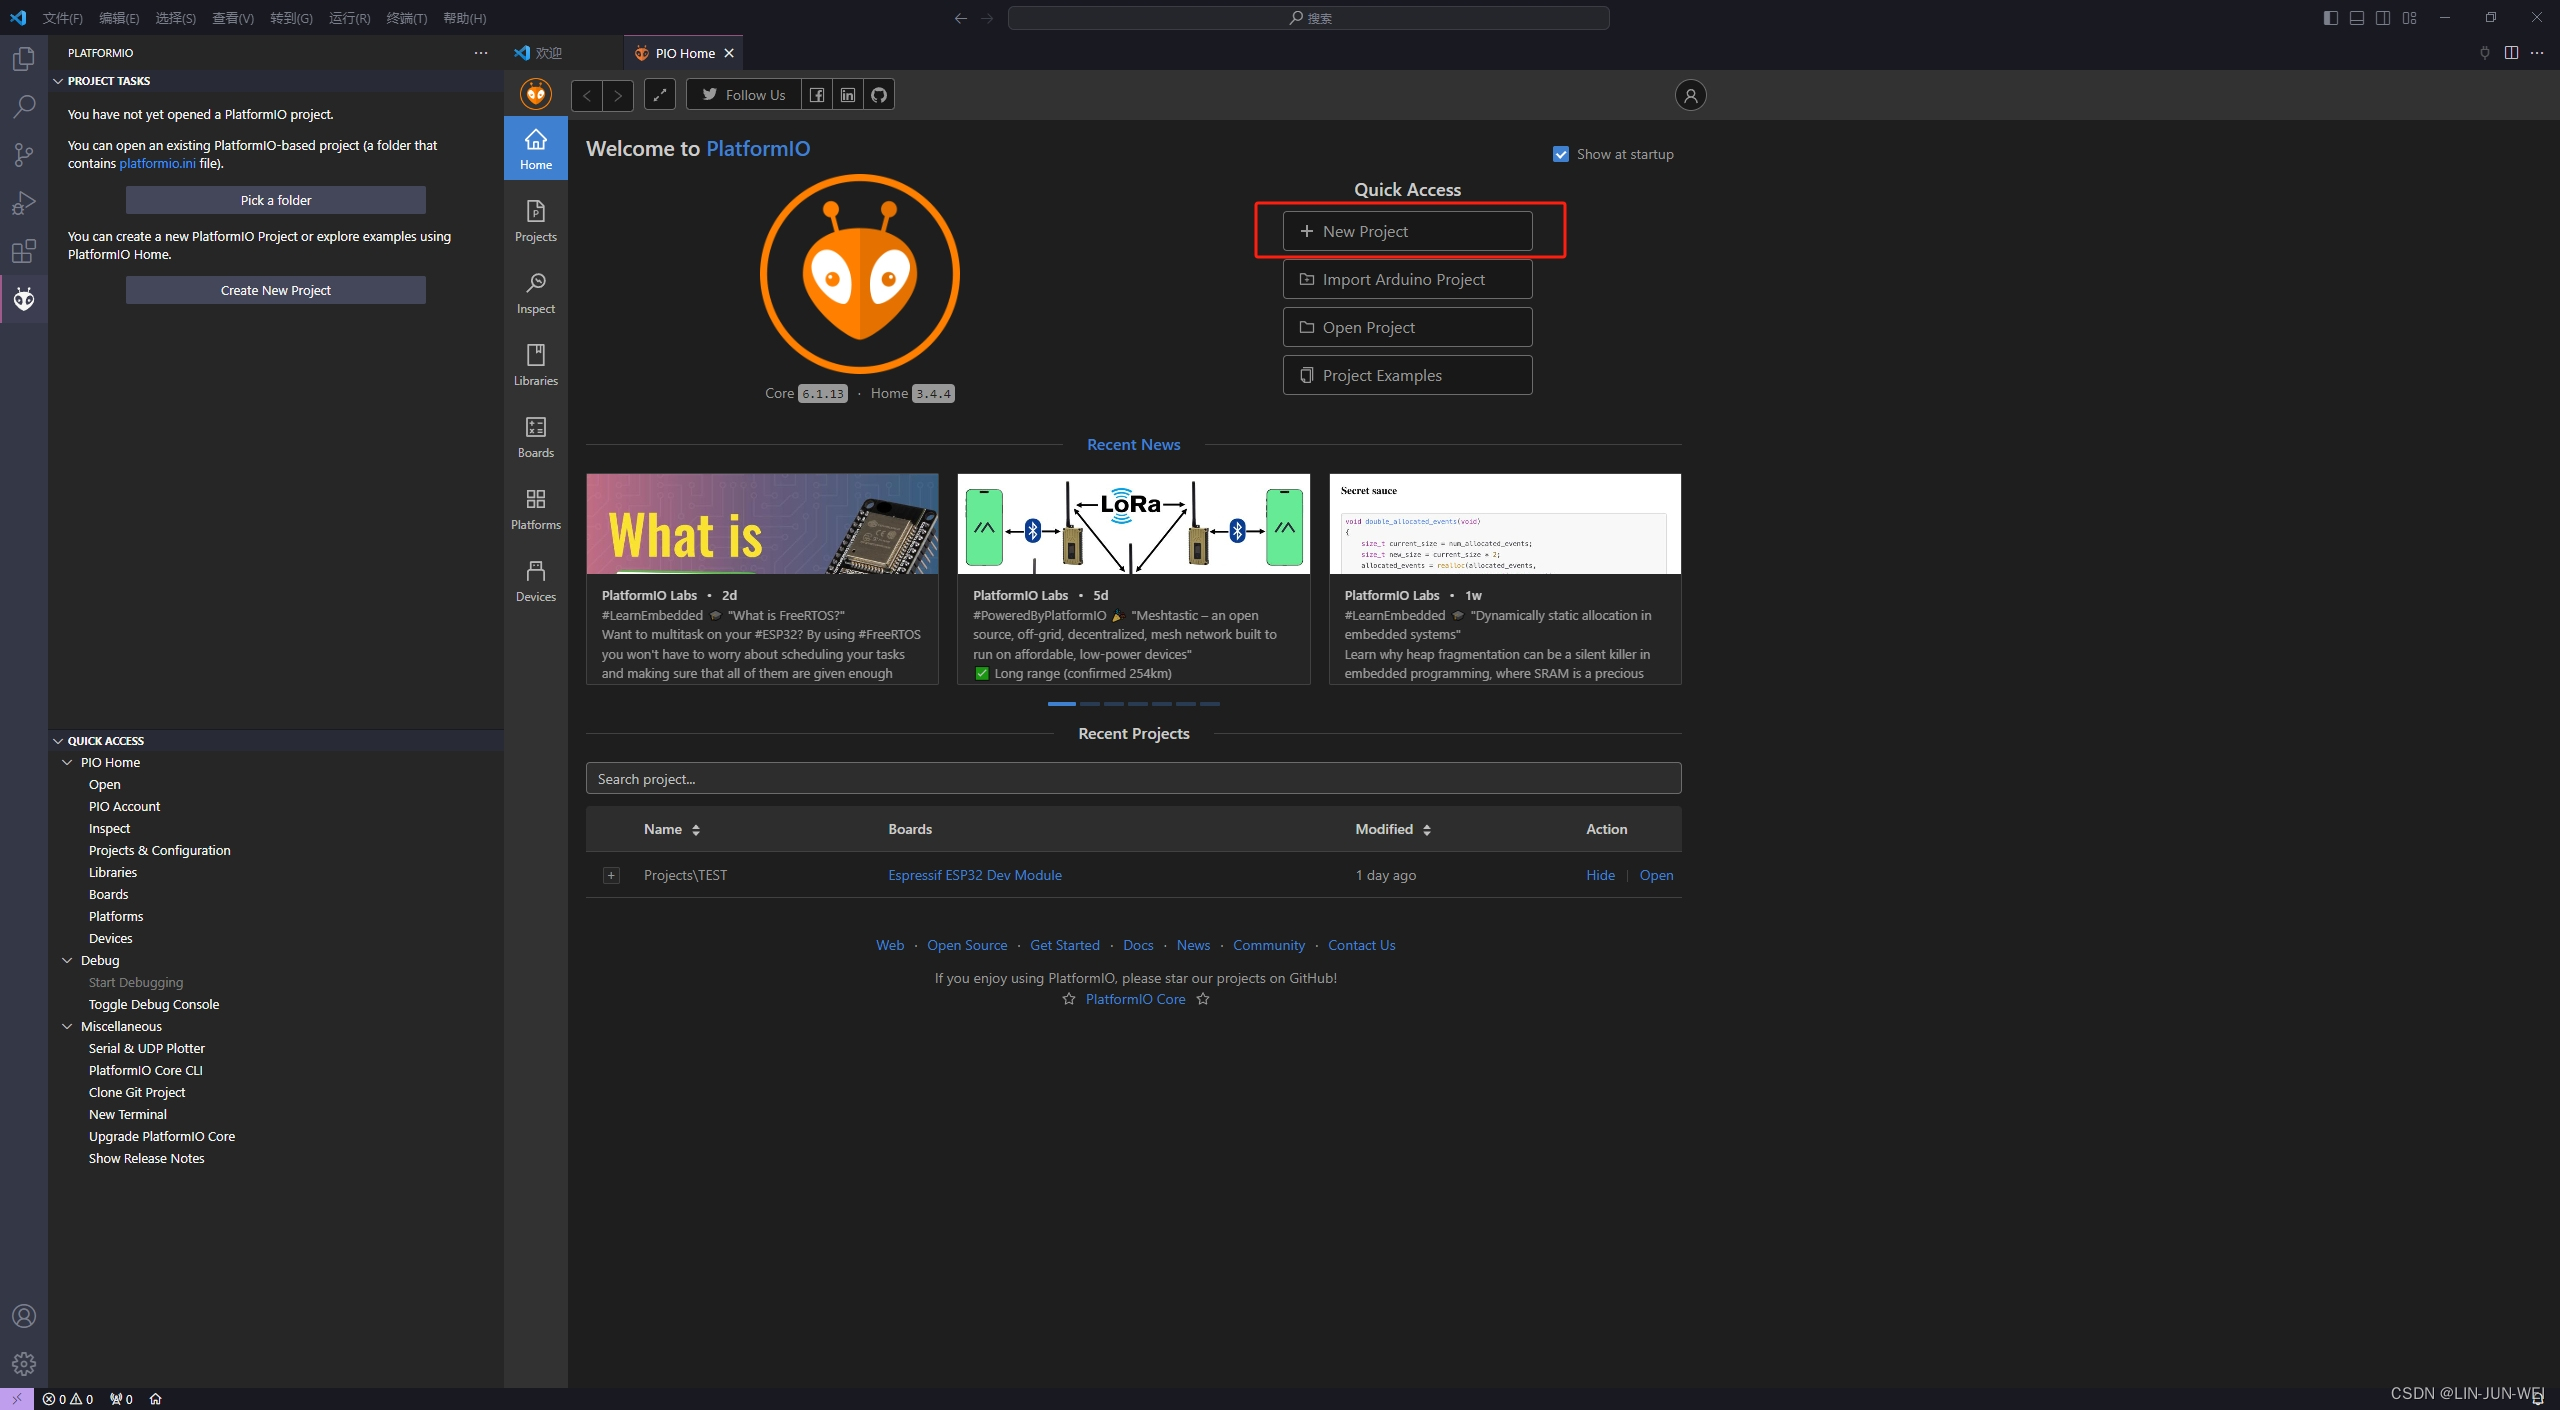Switch to the 欢迎 tab
The image size is (2560, 1410).
[548, 53]
